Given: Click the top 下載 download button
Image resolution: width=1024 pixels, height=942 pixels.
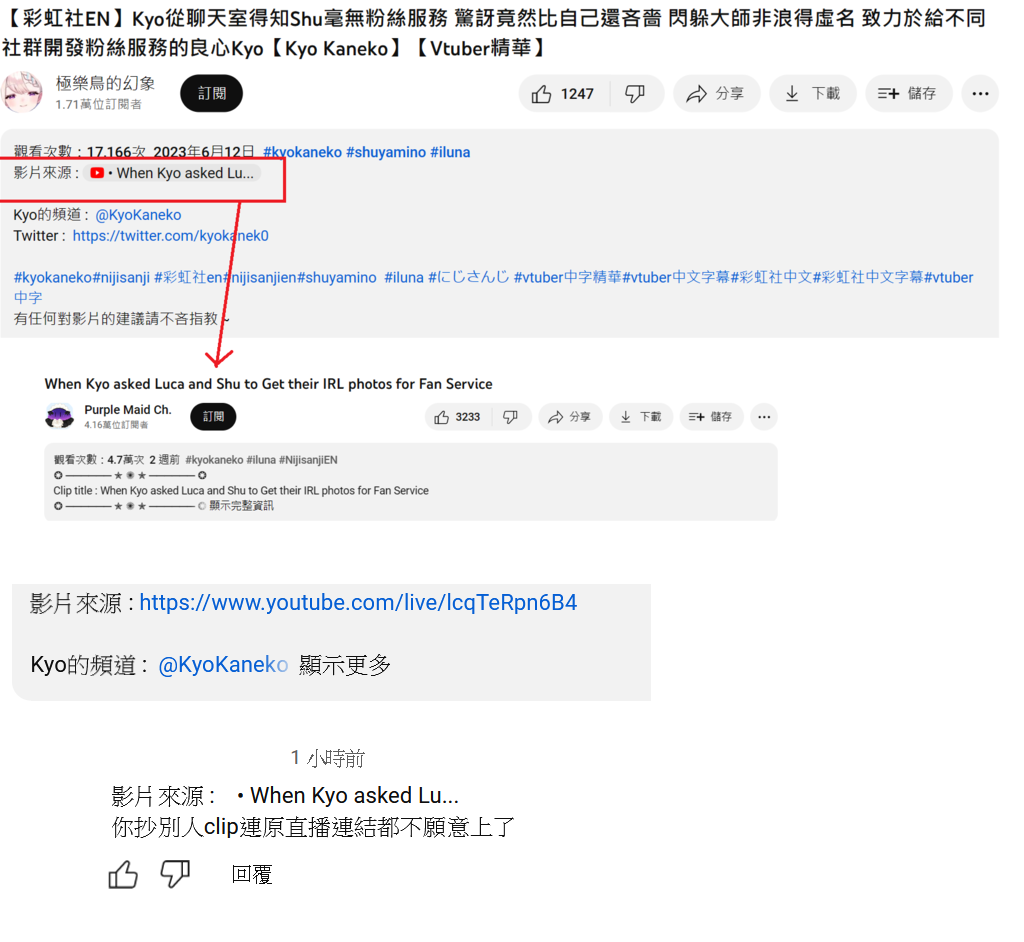Looking at the screenshot, I should point(812,94).
